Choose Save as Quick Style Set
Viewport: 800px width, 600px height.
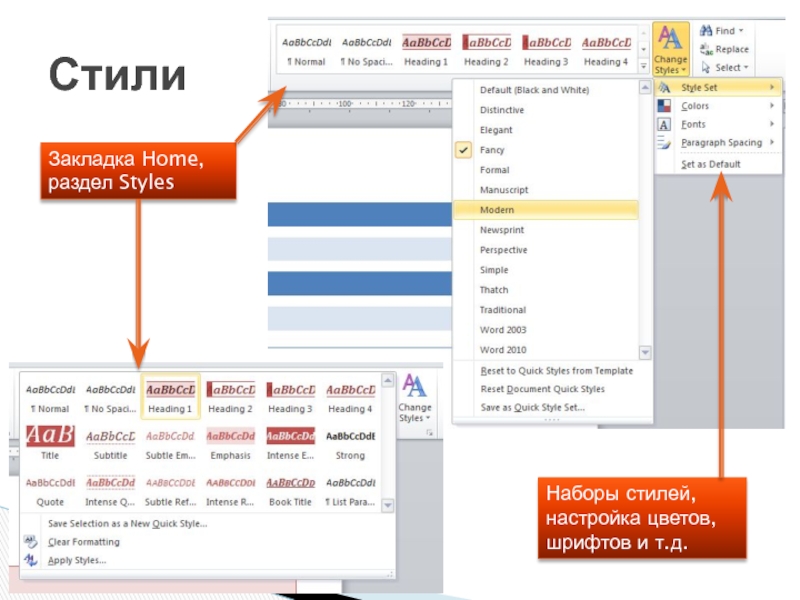coord(532,407)
